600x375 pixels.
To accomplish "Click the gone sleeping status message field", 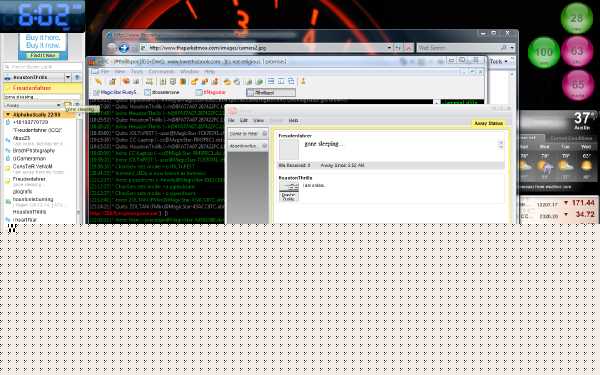I will (41, 97).
